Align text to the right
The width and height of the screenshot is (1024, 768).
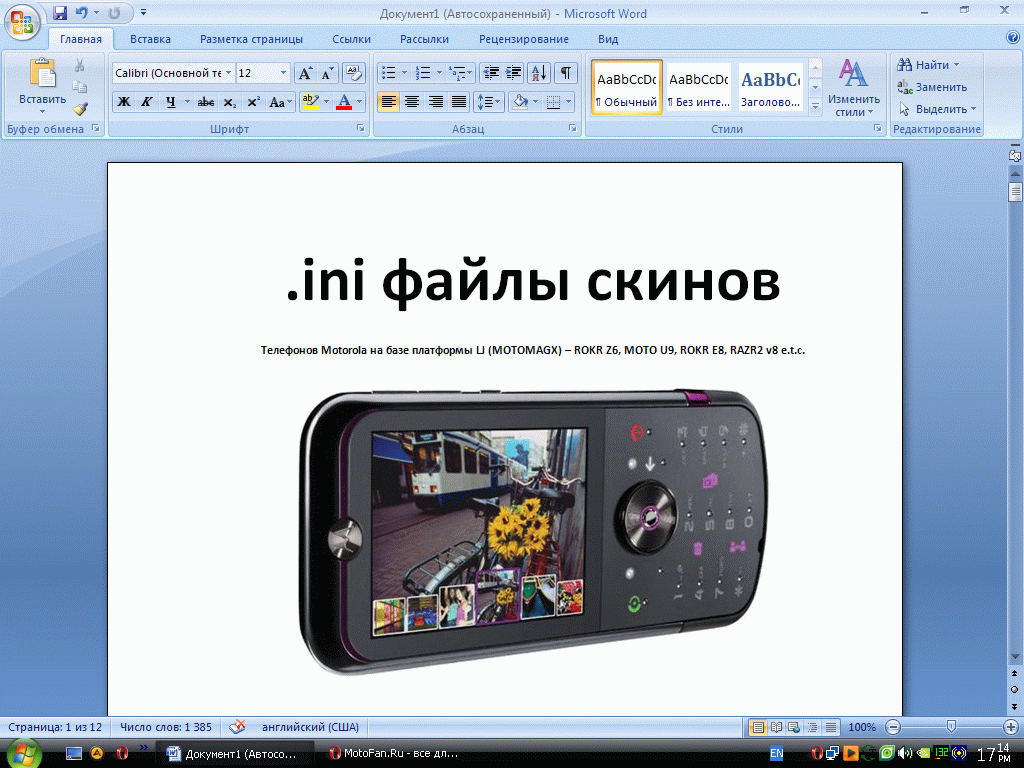436,102
